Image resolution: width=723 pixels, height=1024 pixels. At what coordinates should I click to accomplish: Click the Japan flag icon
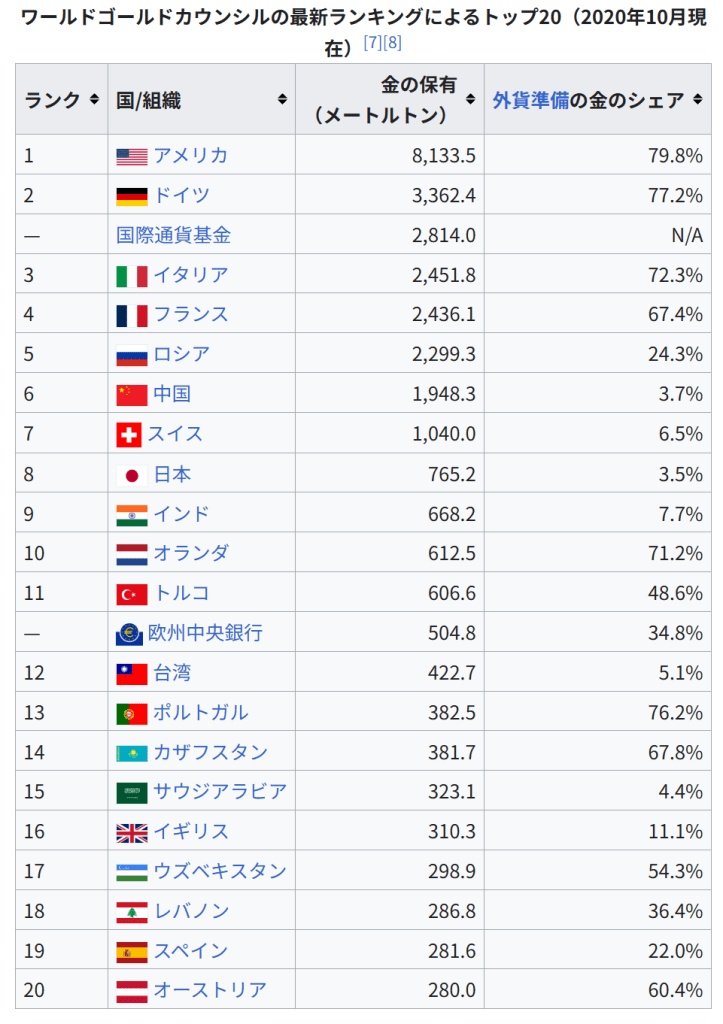(131, 475)
